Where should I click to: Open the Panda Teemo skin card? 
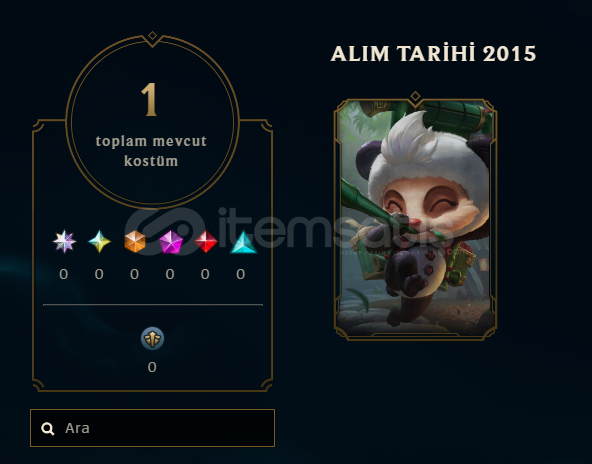tap(415, 219)
